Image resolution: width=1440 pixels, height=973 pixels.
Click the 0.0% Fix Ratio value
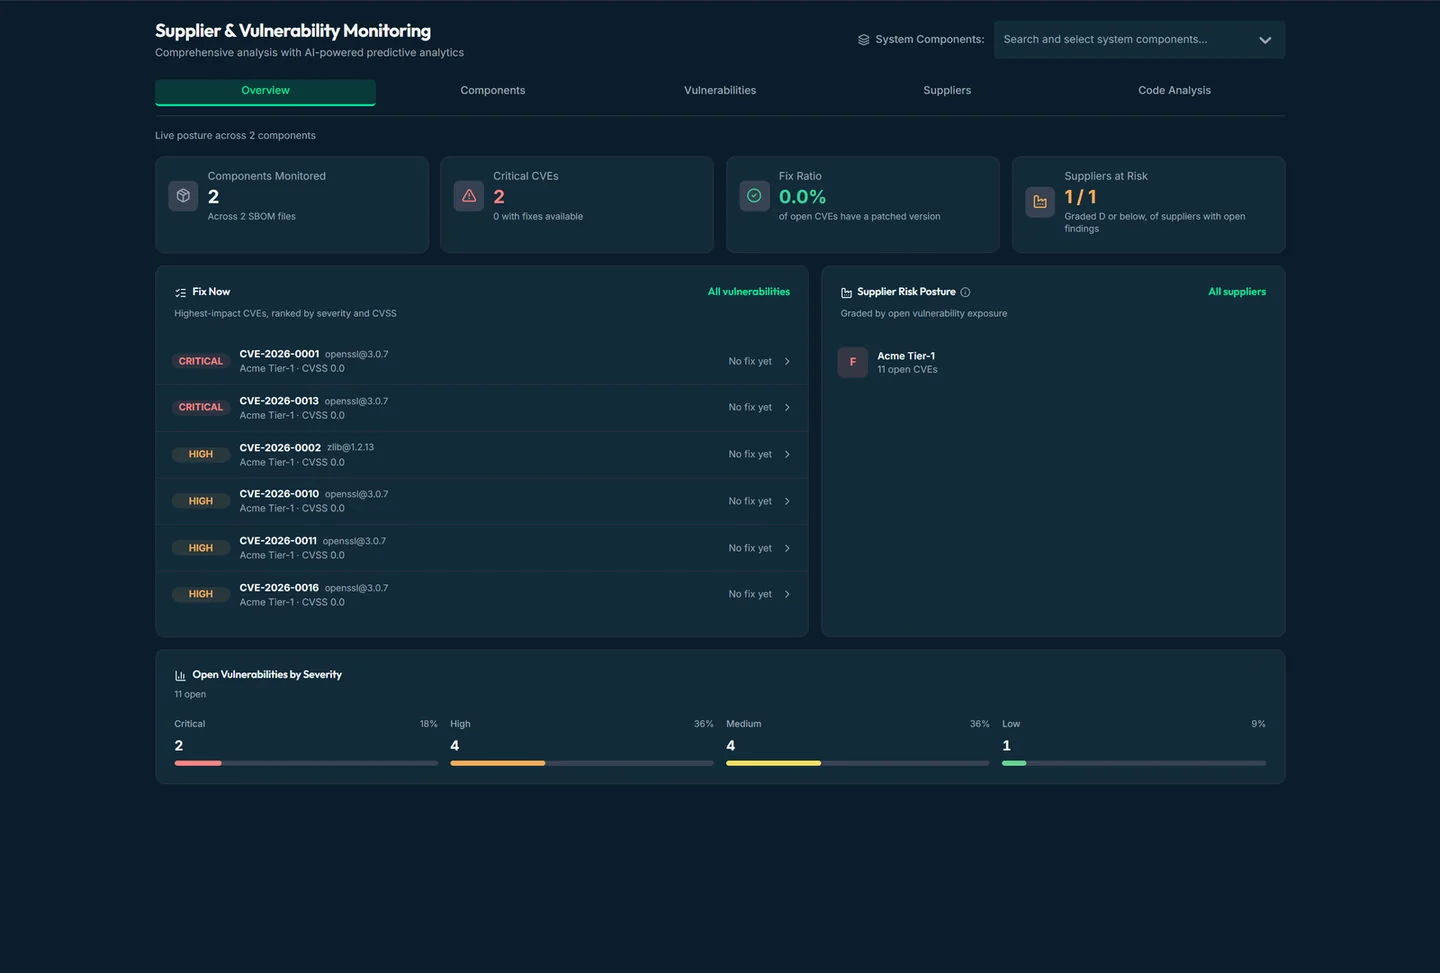pos(802,197)
